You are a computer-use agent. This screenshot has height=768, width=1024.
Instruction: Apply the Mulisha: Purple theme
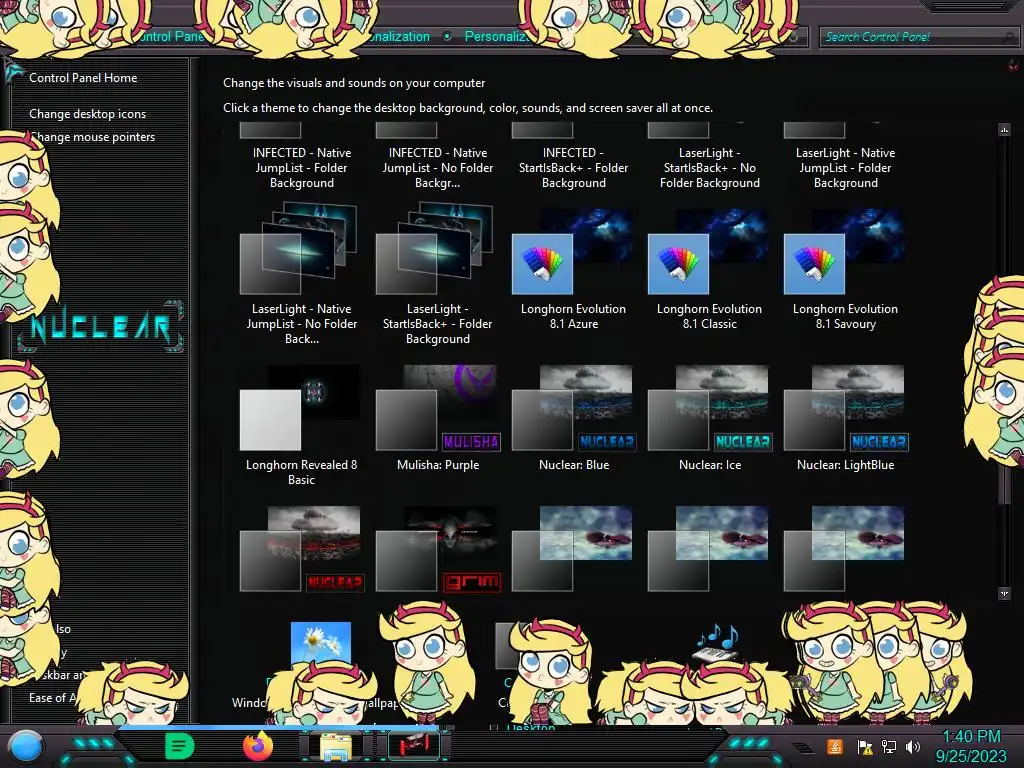pyautogui.click(x=438, y=418)
